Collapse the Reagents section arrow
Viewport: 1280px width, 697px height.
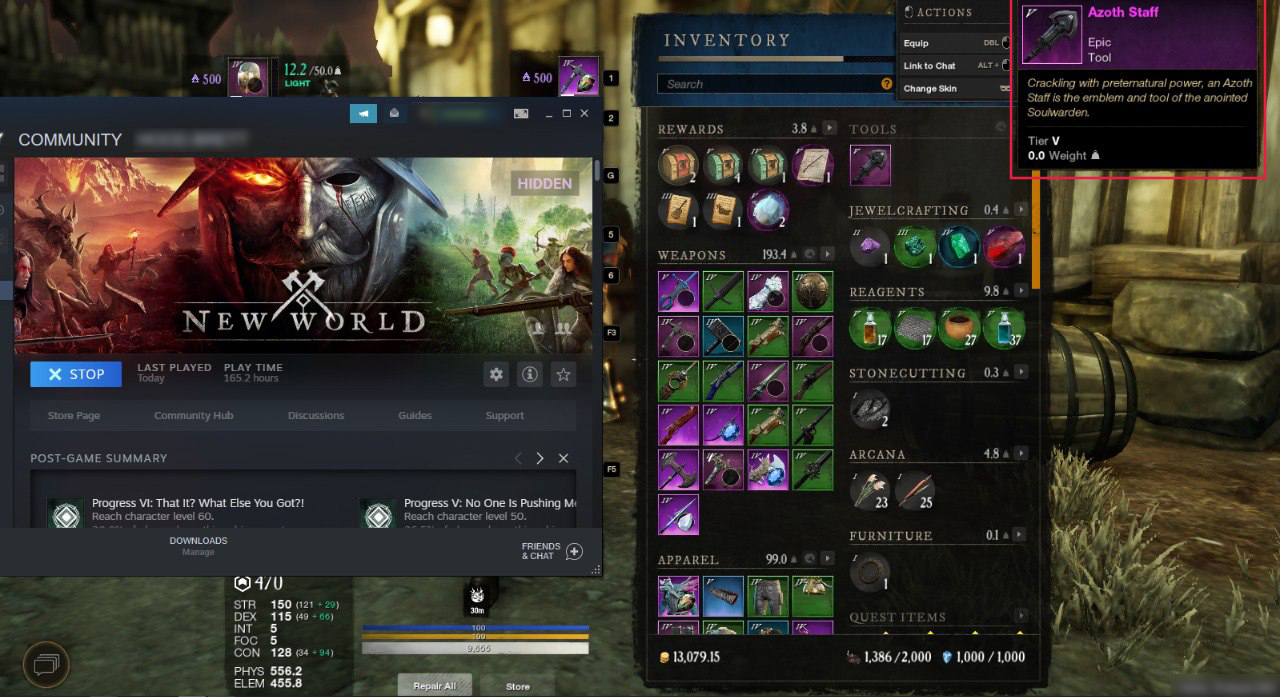click(x=1021, y=291)
